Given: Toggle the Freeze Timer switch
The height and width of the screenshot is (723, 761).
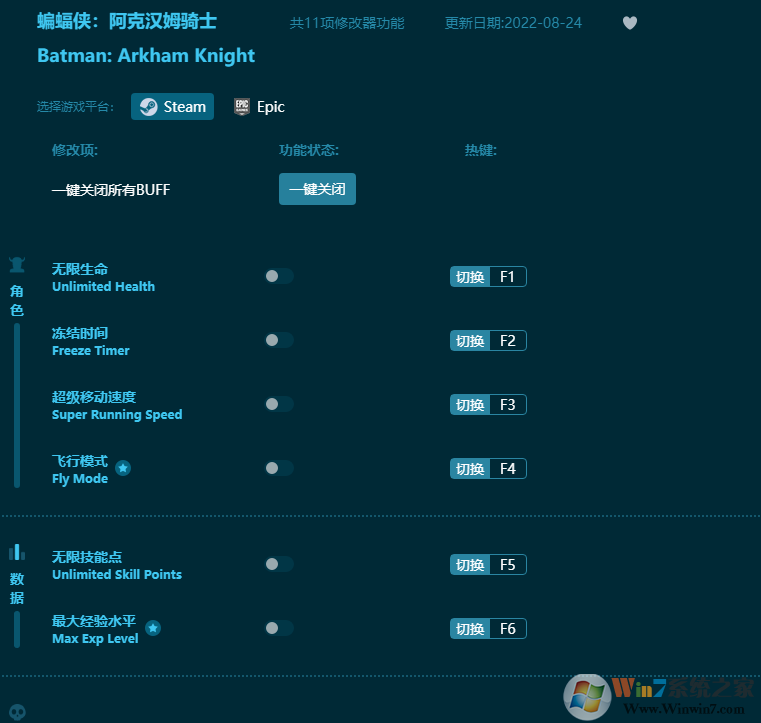Looking at the screenshot, I should (279, 340).
